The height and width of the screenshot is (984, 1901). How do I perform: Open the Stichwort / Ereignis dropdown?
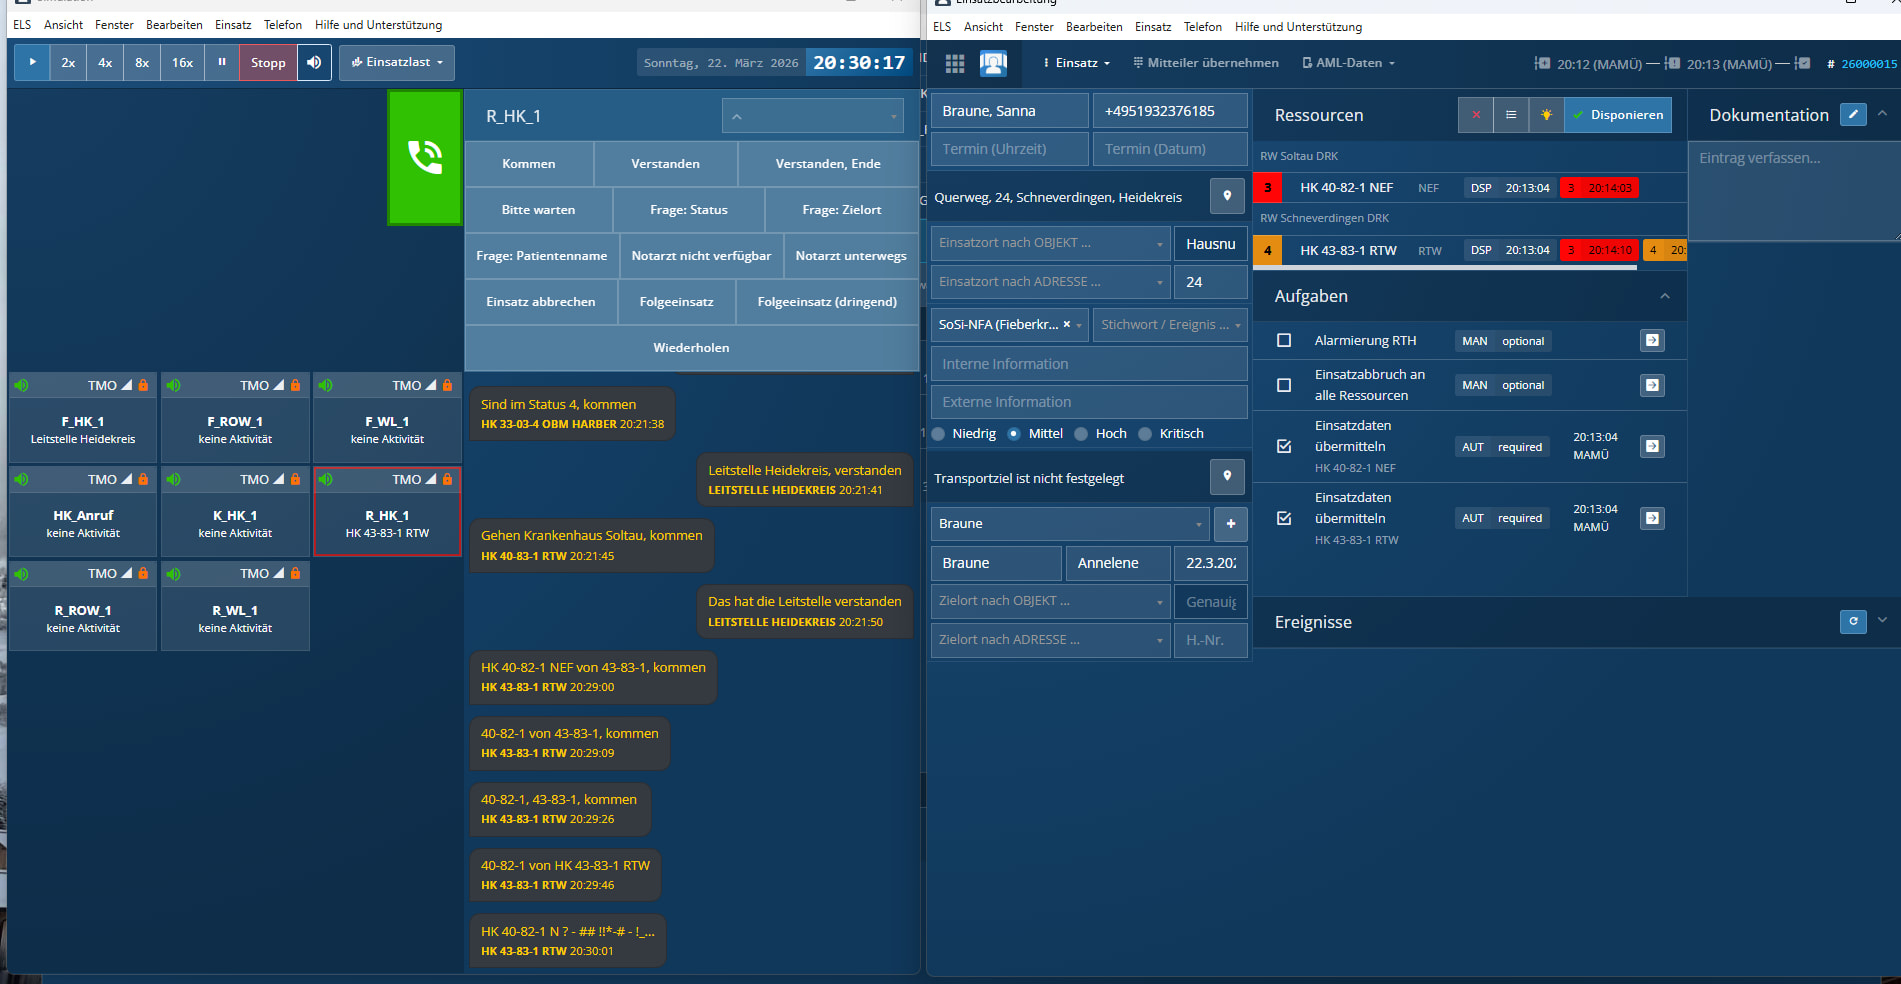tap(1169, 325)
